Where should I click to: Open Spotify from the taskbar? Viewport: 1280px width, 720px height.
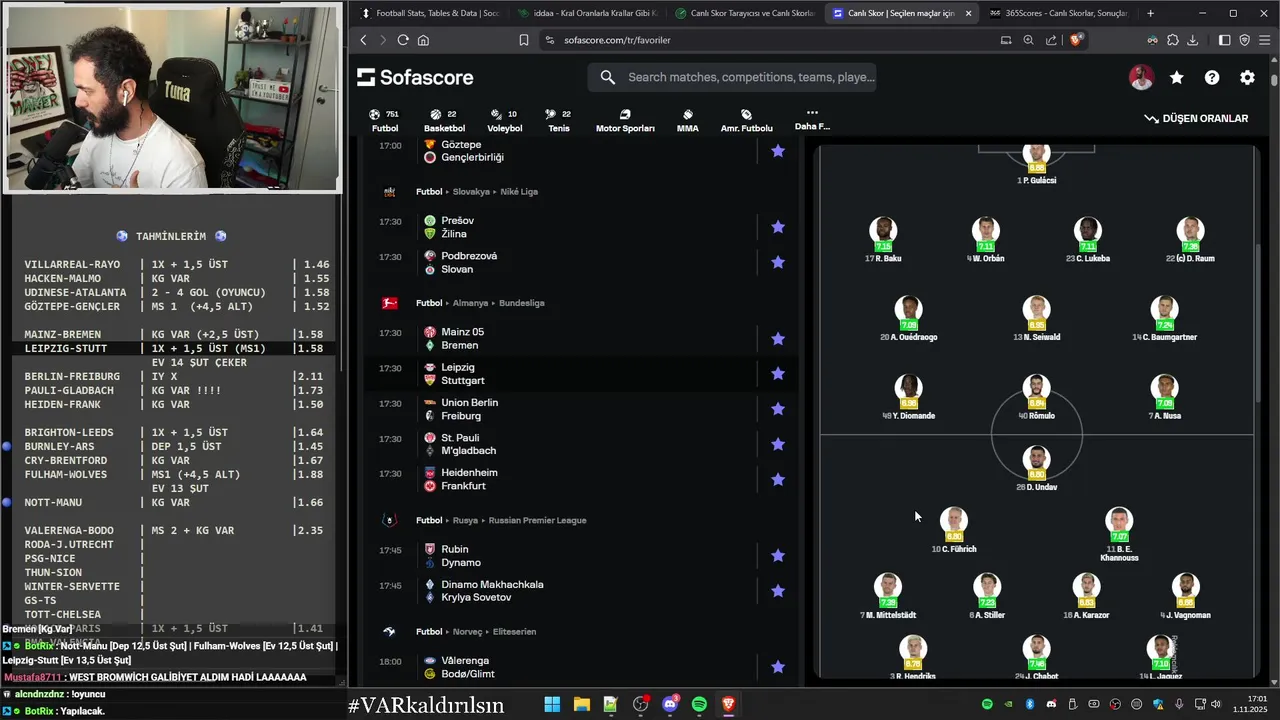(x=699, y=705)
